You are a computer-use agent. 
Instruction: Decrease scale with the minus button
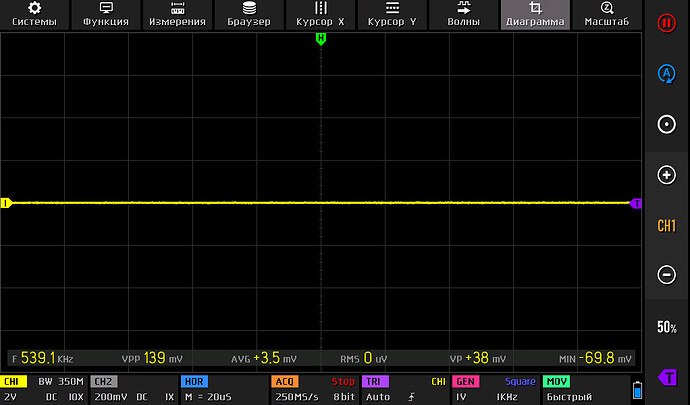[666, 275]
